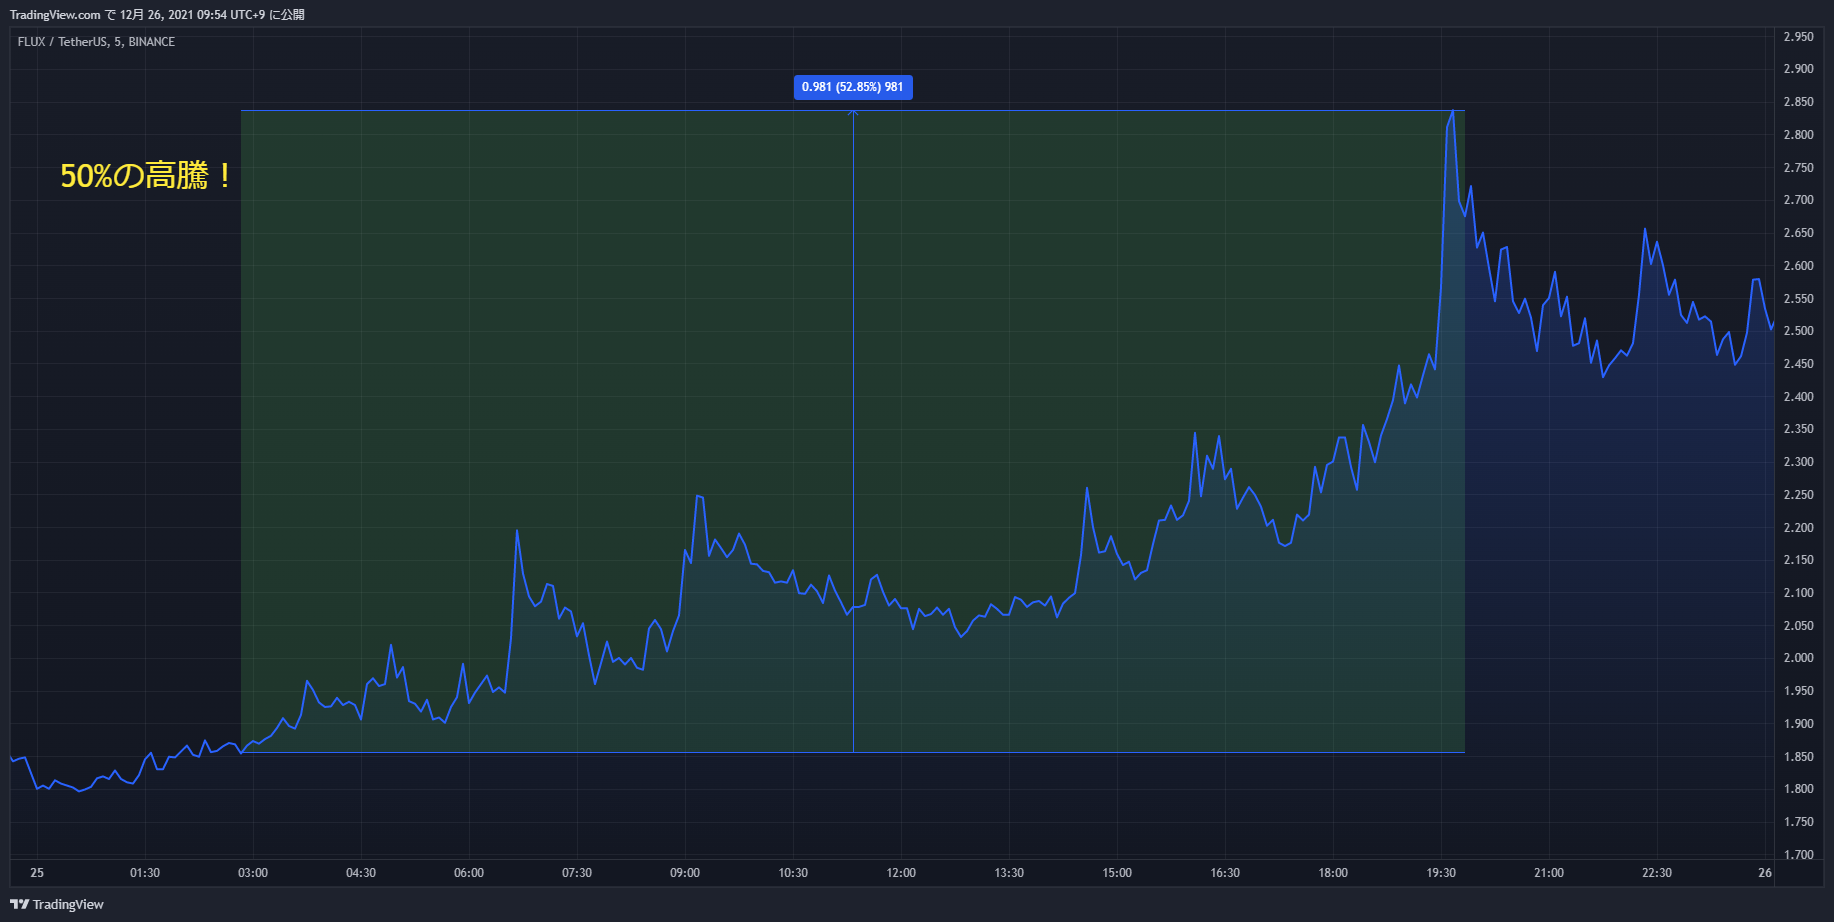The height and width of the screenshot is (922, 1834).
Task: Click the measurement label 0.981 (52.85%) 981
Action: click(853, 87)
